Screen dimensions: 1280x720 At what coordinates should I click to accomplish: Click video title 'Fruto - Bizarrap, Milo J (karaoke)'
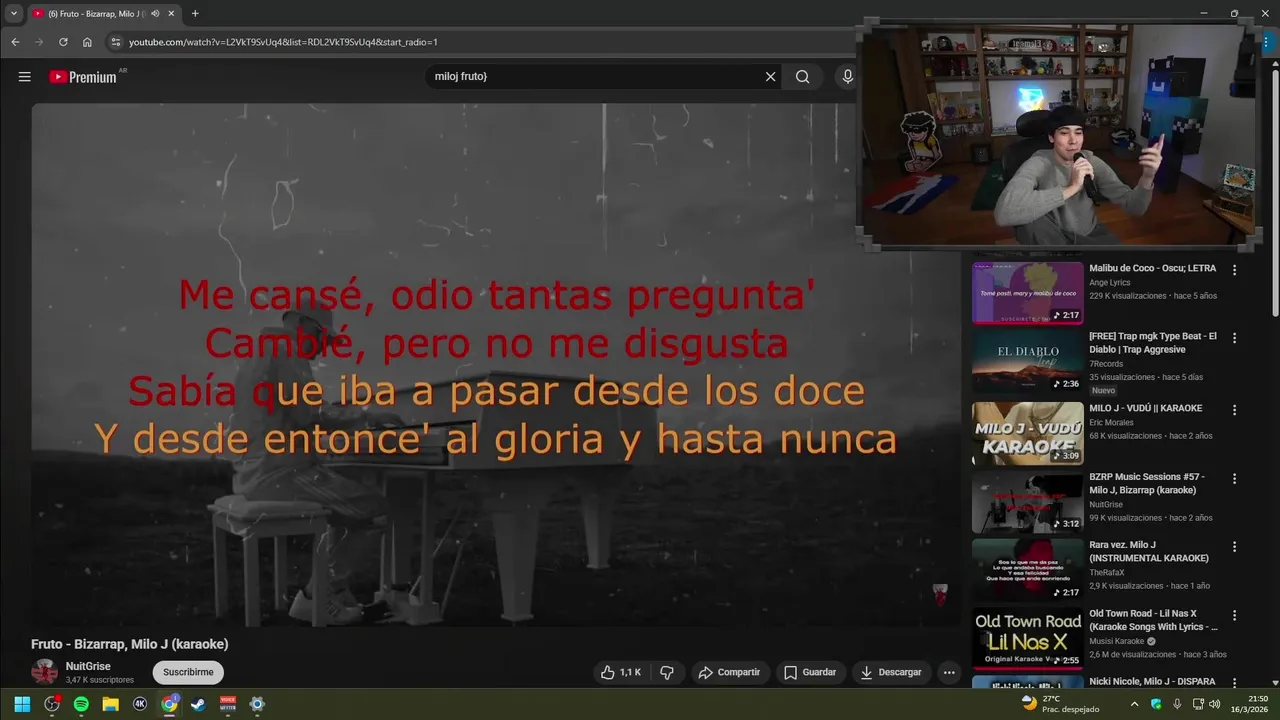coord(130,644)
